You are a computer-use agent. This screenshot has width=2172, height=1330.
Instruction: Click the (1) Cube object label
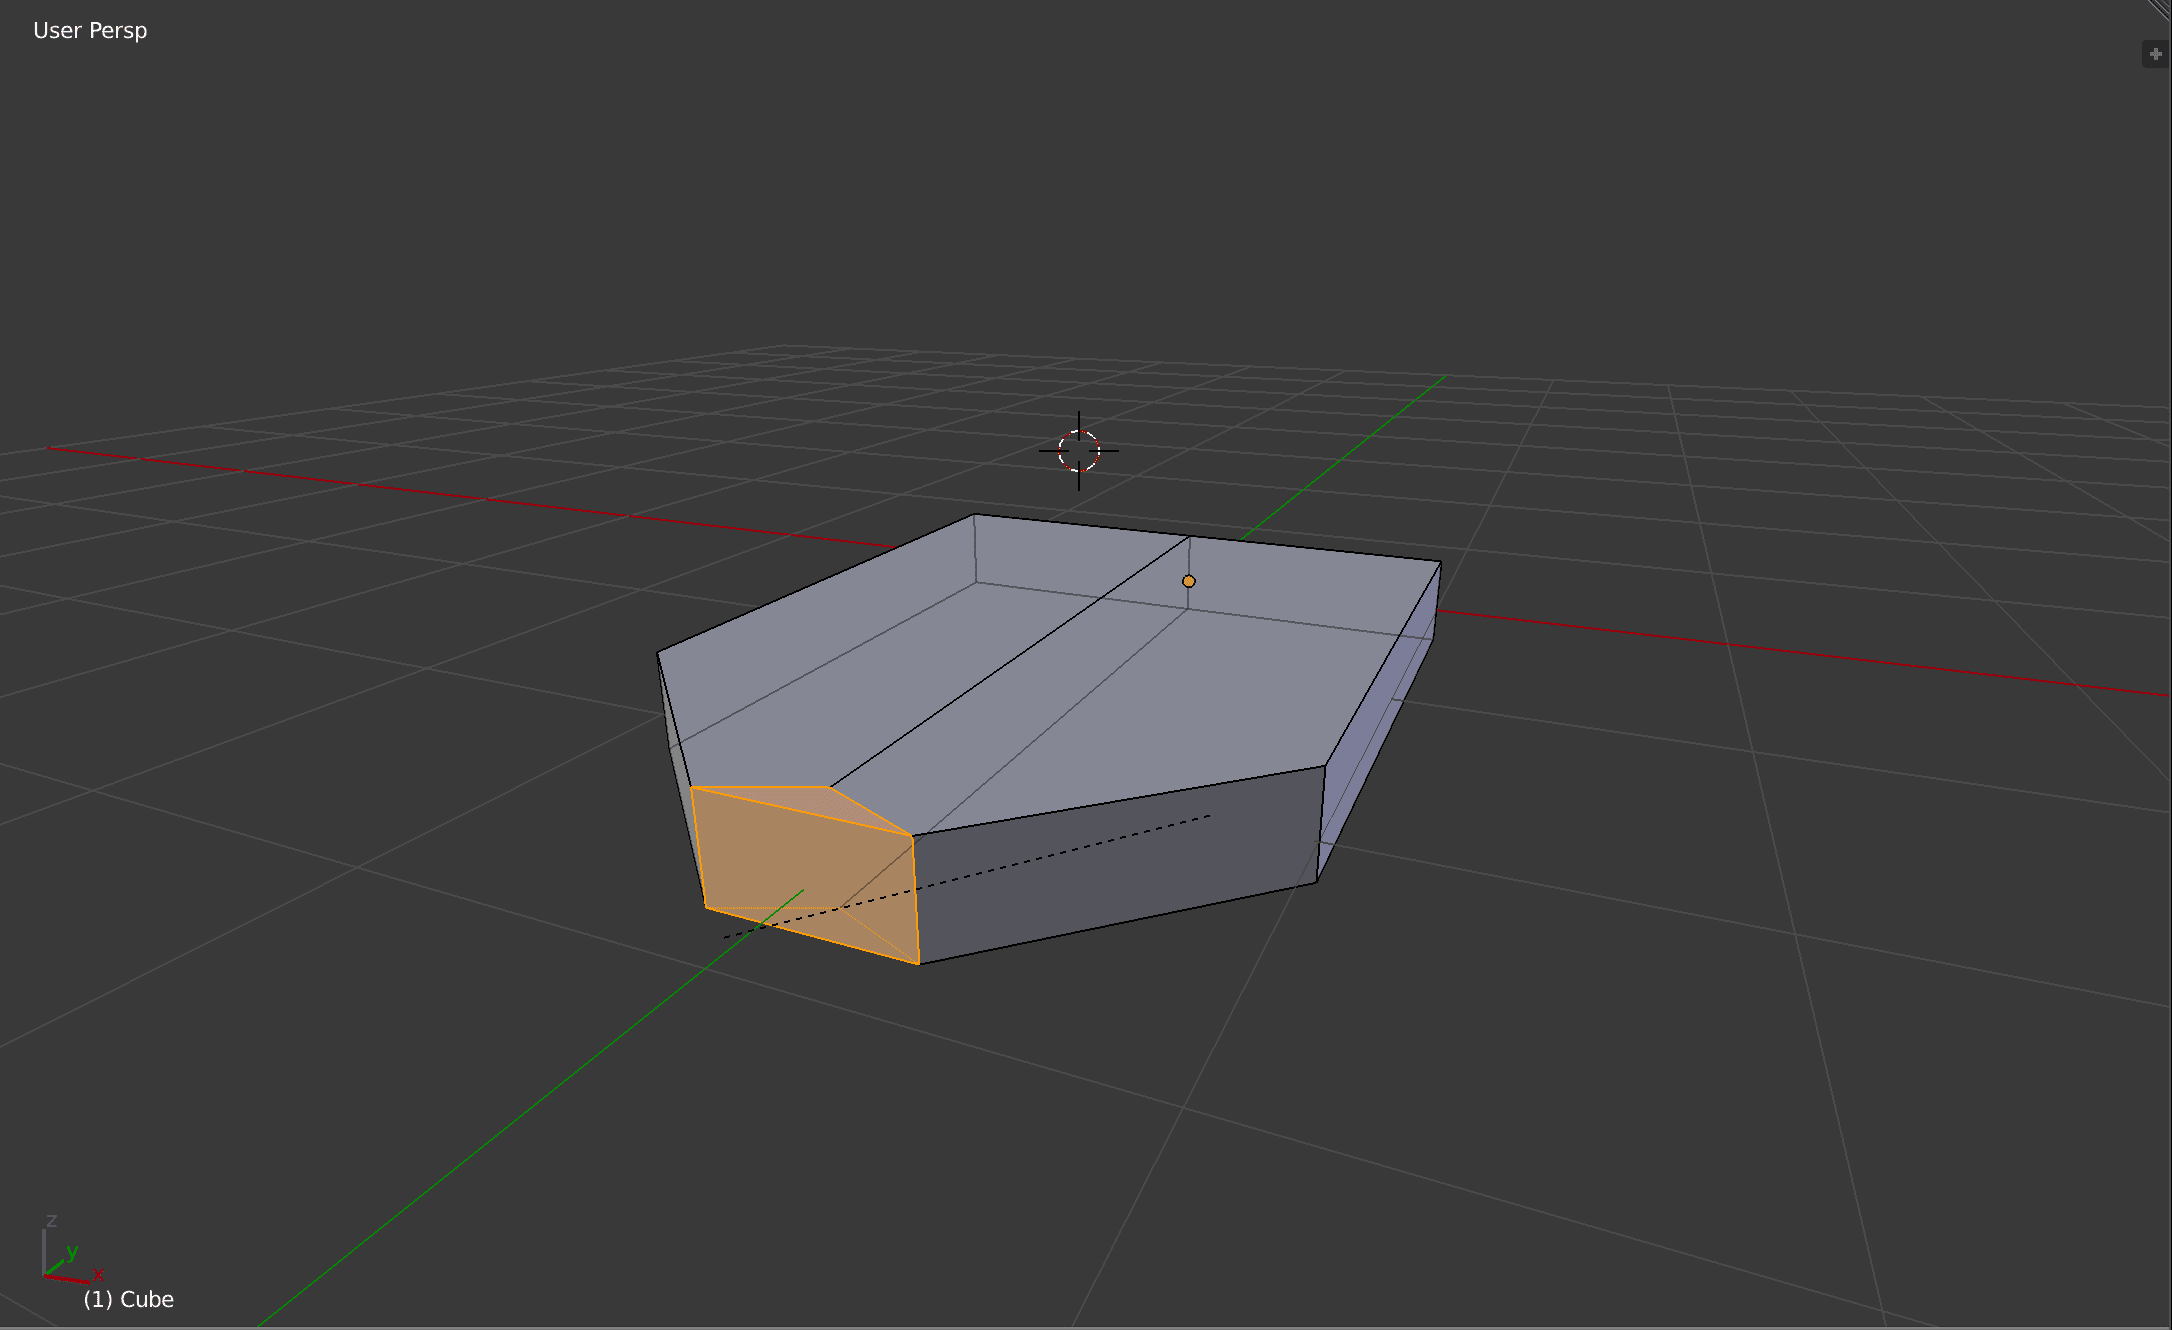pos(128,1299)
